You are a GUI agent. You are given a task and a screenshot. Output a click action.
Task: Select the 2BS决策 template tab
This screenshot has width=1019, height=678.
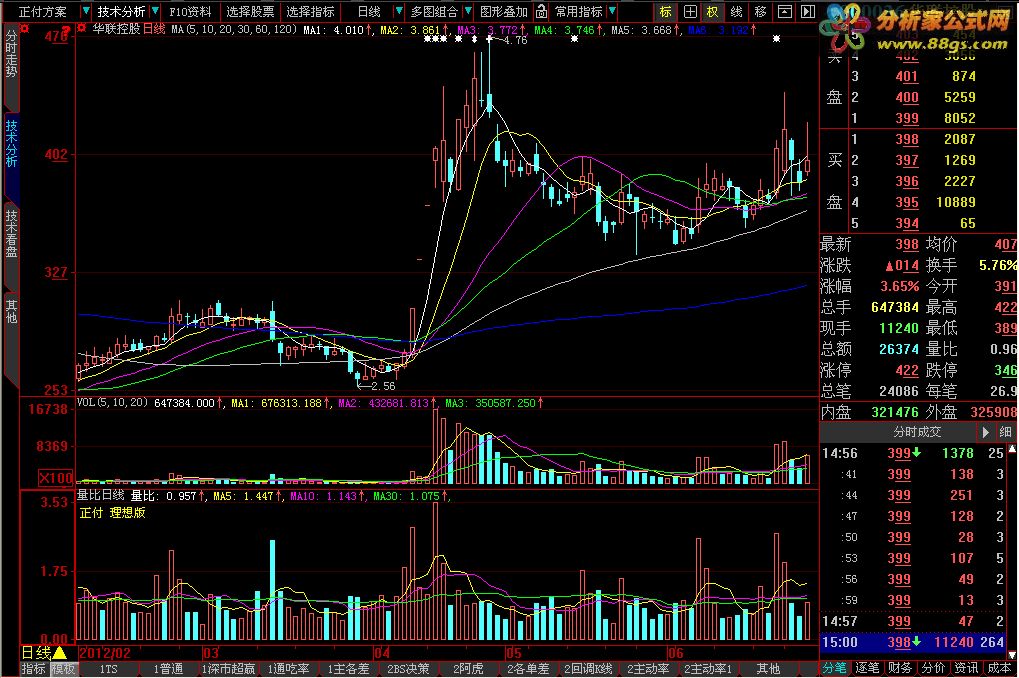click(408, 669)
